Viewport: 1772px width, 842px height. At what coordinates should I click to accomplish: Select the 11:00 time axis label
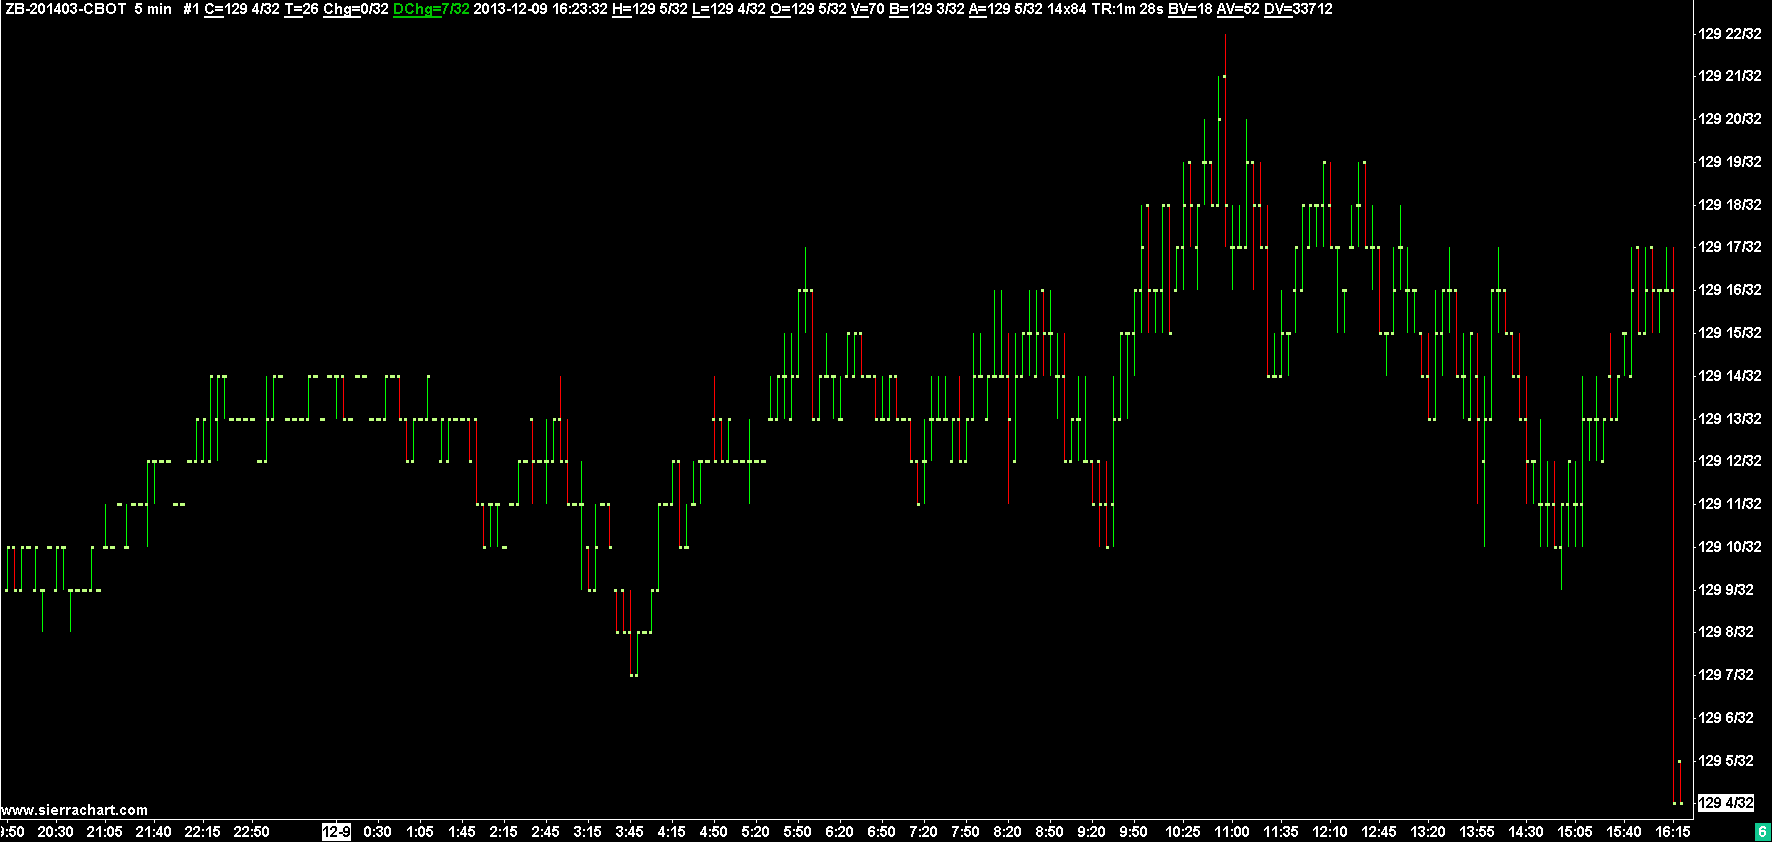point(1232,832)
